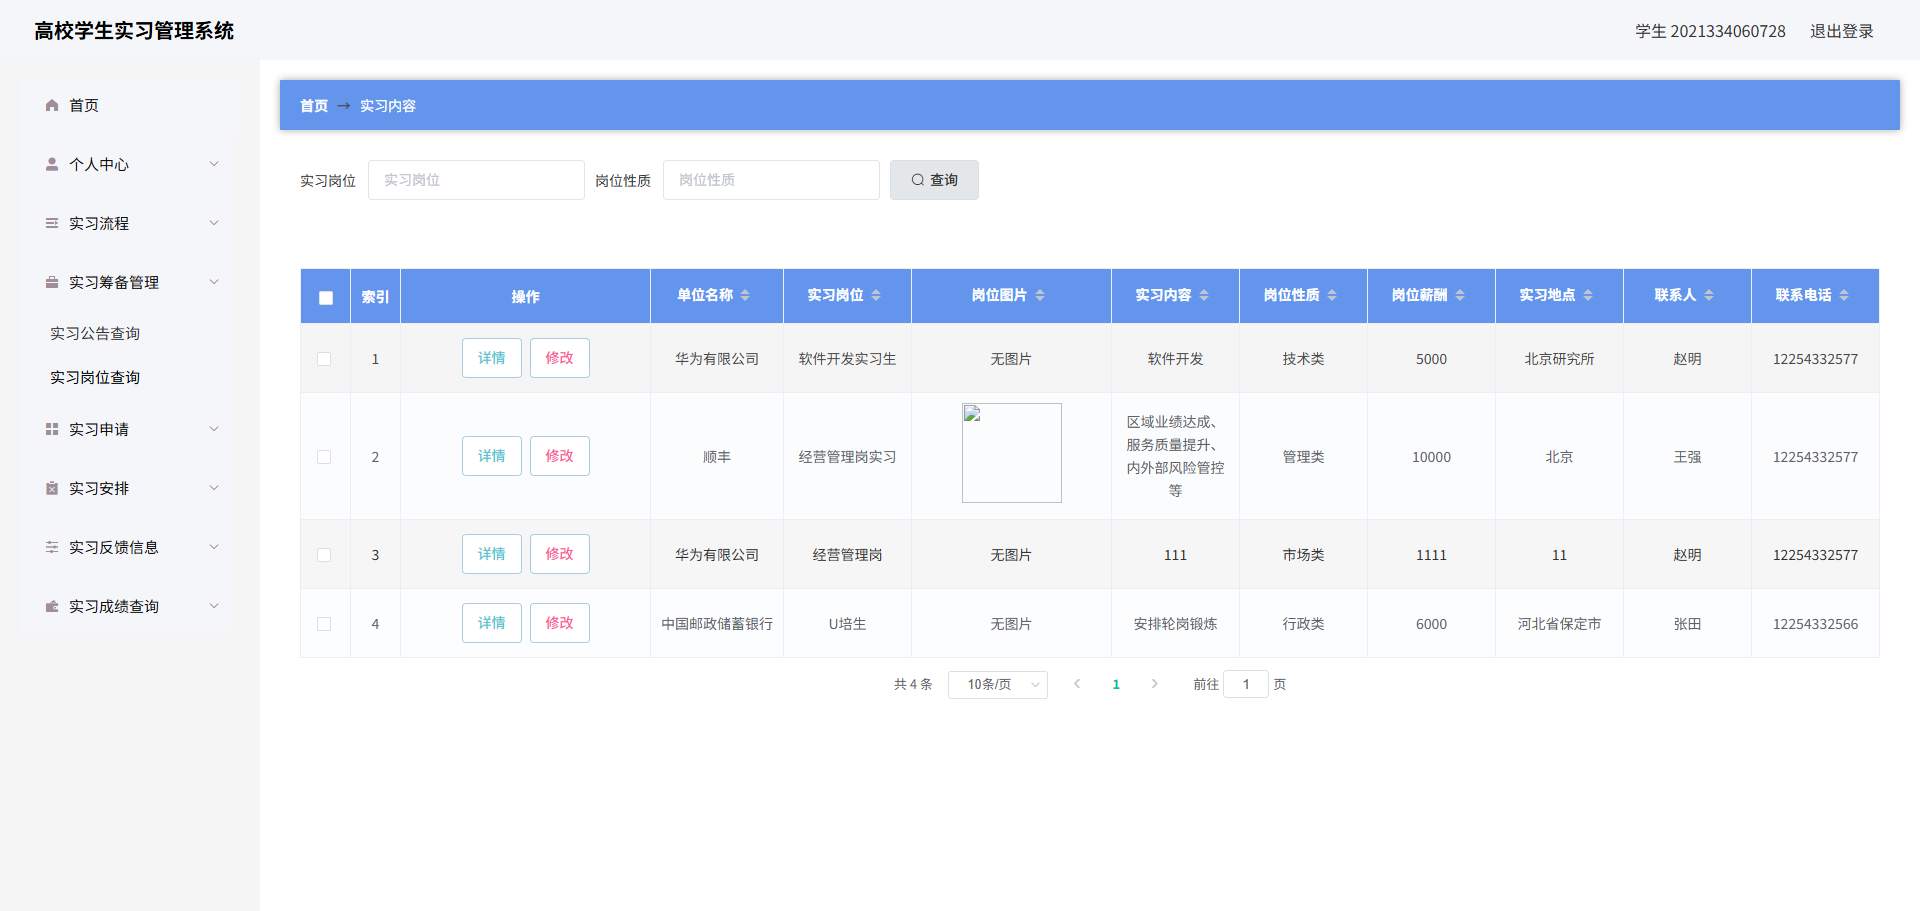1920x911 pixels.
Task: Focus the 岗位性质 search input field
Action: tap(771, 180)
